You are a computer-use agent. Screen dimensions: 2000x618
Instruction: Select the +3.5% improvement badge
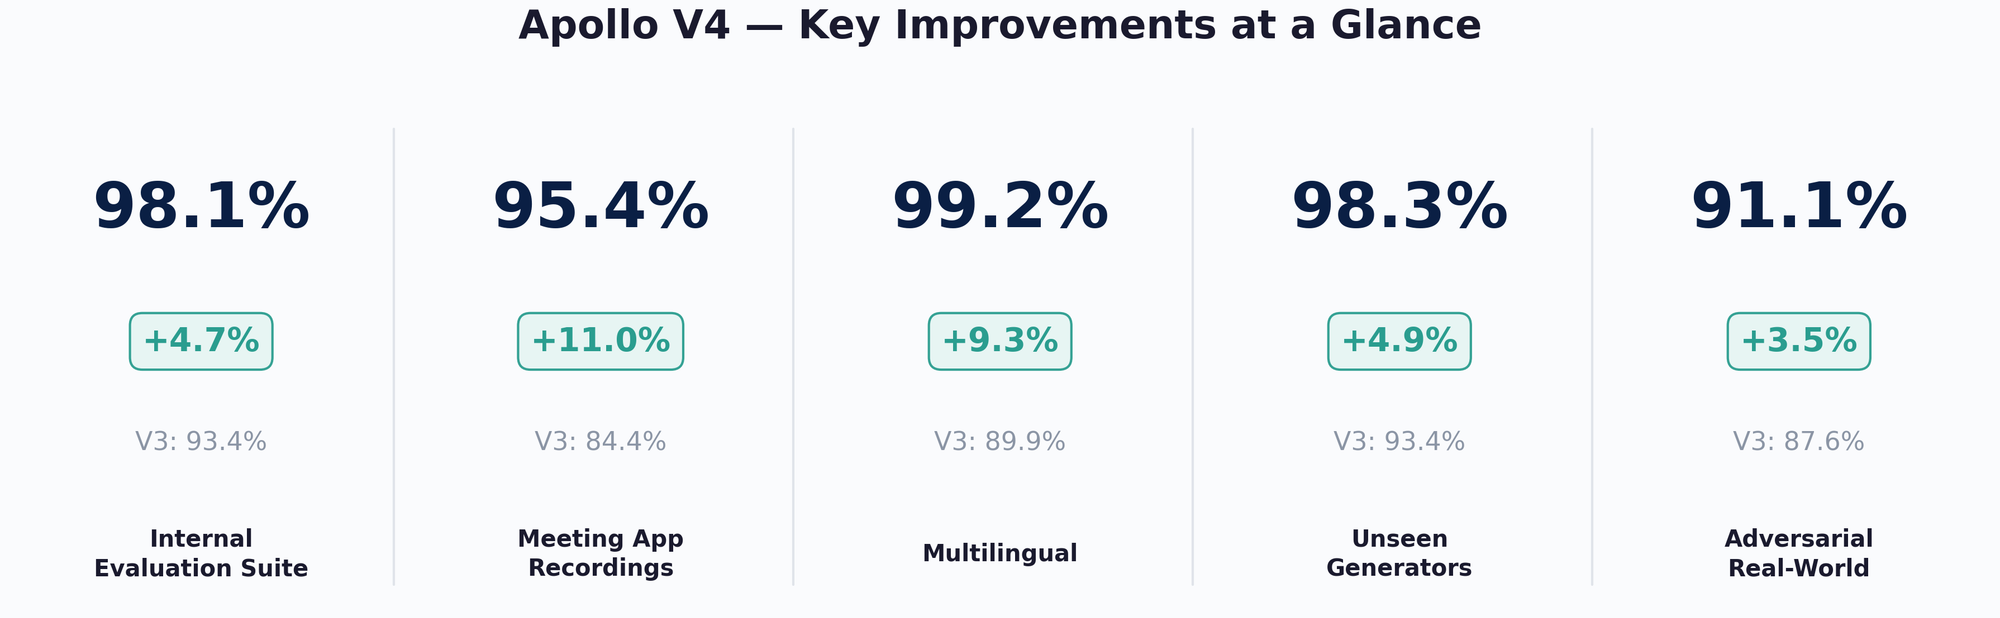1799,341
